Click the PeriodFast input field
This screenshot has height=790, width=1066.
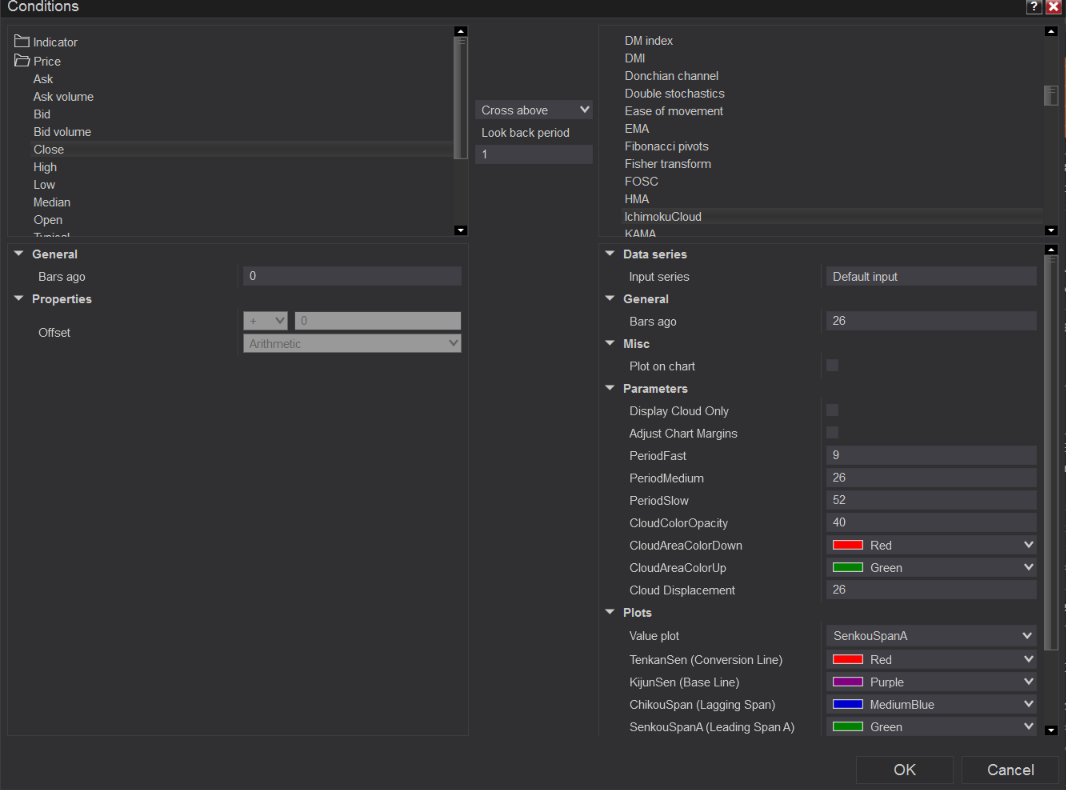pyautogui.click(x=931, y=456)
